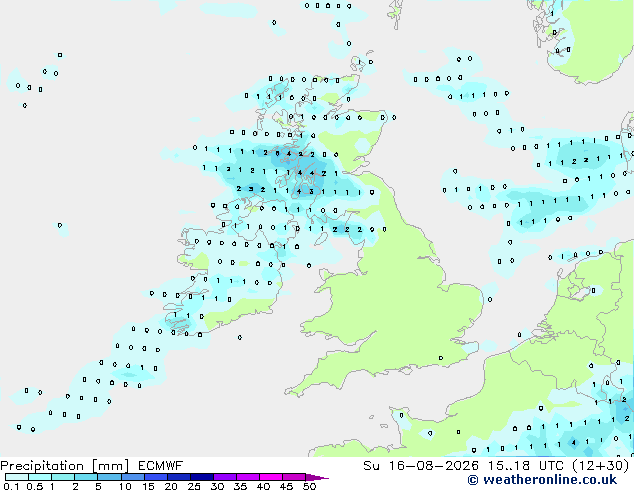Click the '10' legend value
The width and height of the screenshot is (634, 490).
[125, 486]
